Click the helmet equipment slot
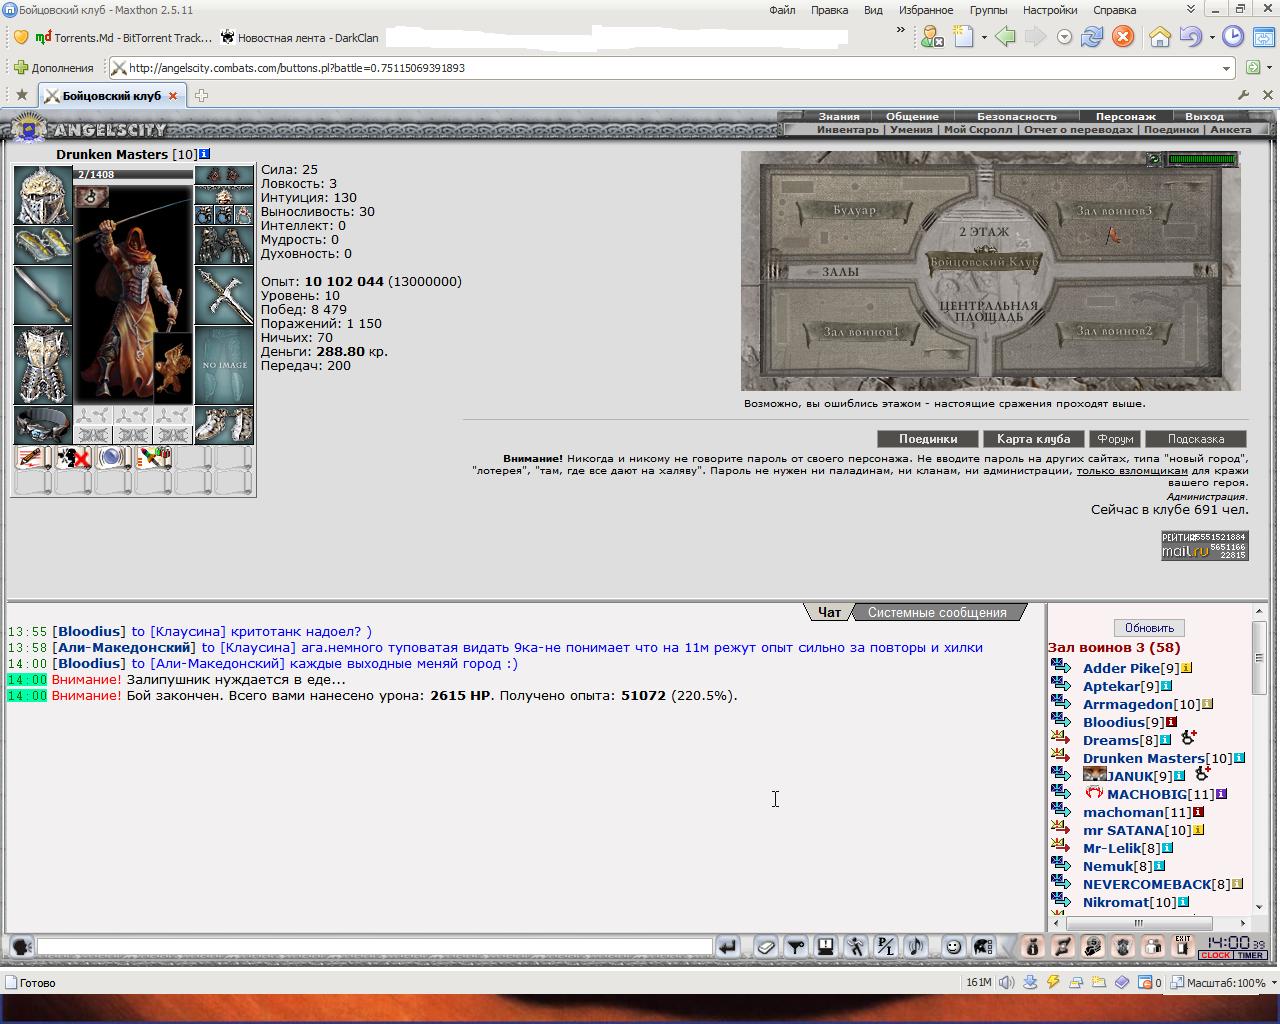This screenshot has height=1024, width=1280. [43, 196]
